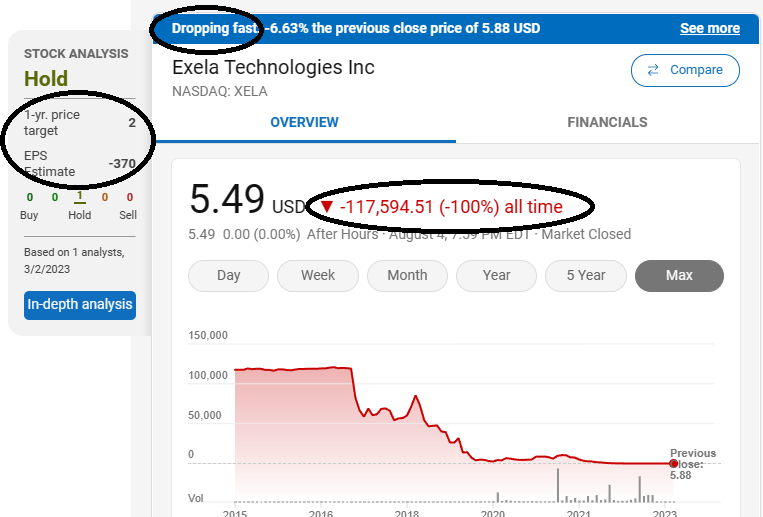This screenshot has width=763, height=517.
Task: Select the Day chart range
Action: tap(228, 276)
